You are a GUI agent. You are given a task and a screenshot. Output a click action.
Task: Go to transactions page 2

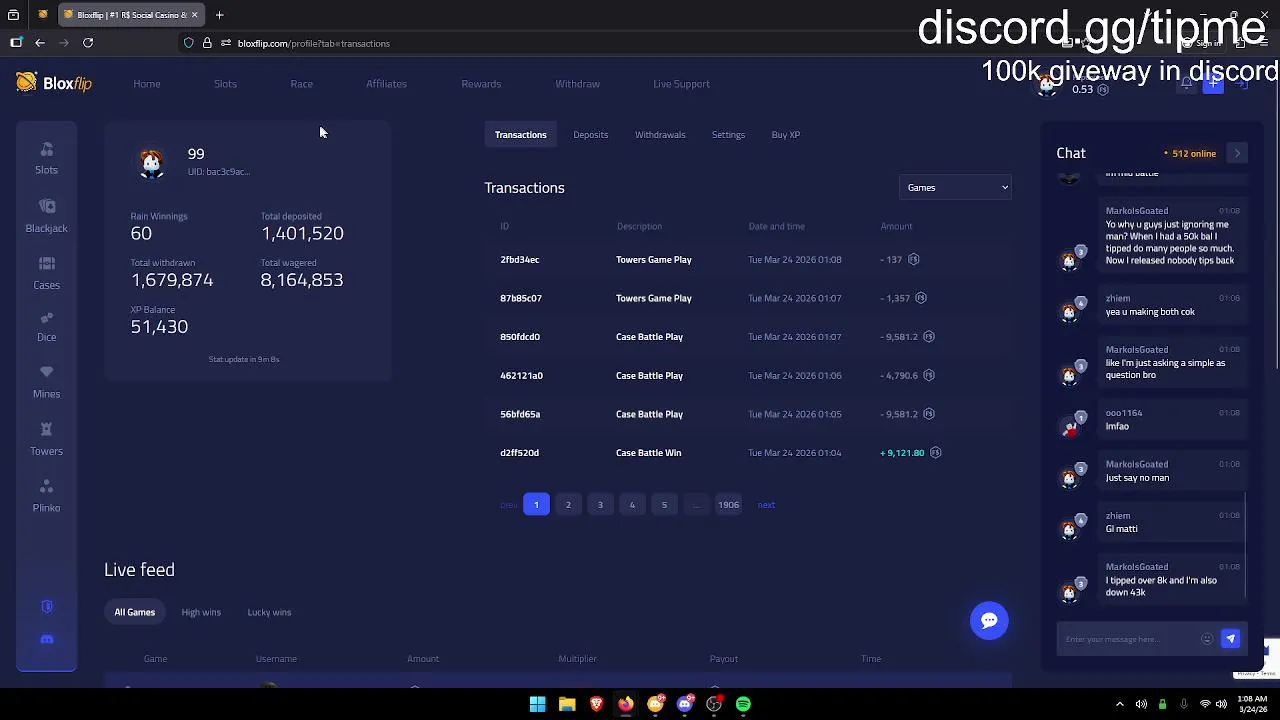pos(568,505)
